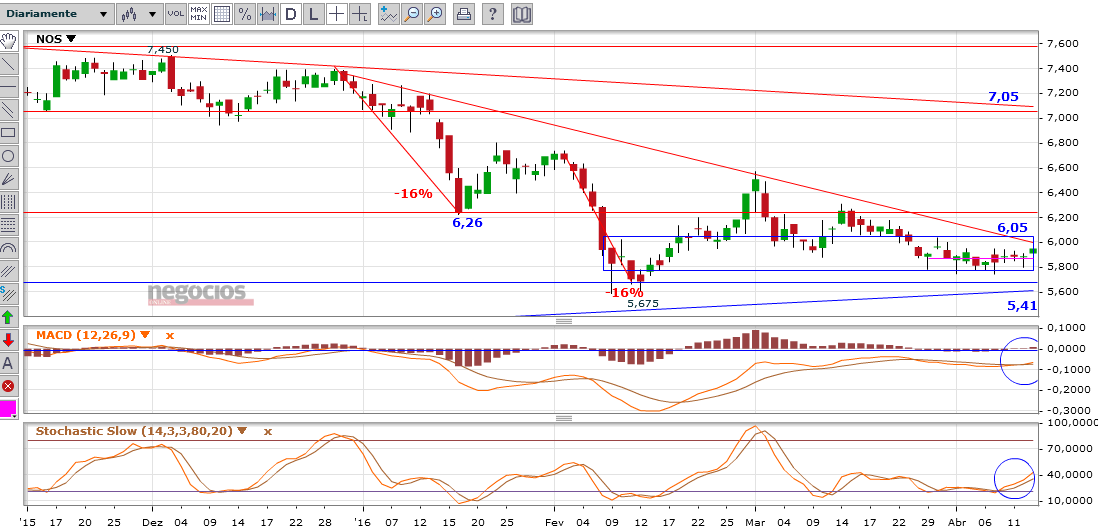Open the MACD (12,26,9) settings dropdown
The image size is (1098, 526).
(145, 335)
